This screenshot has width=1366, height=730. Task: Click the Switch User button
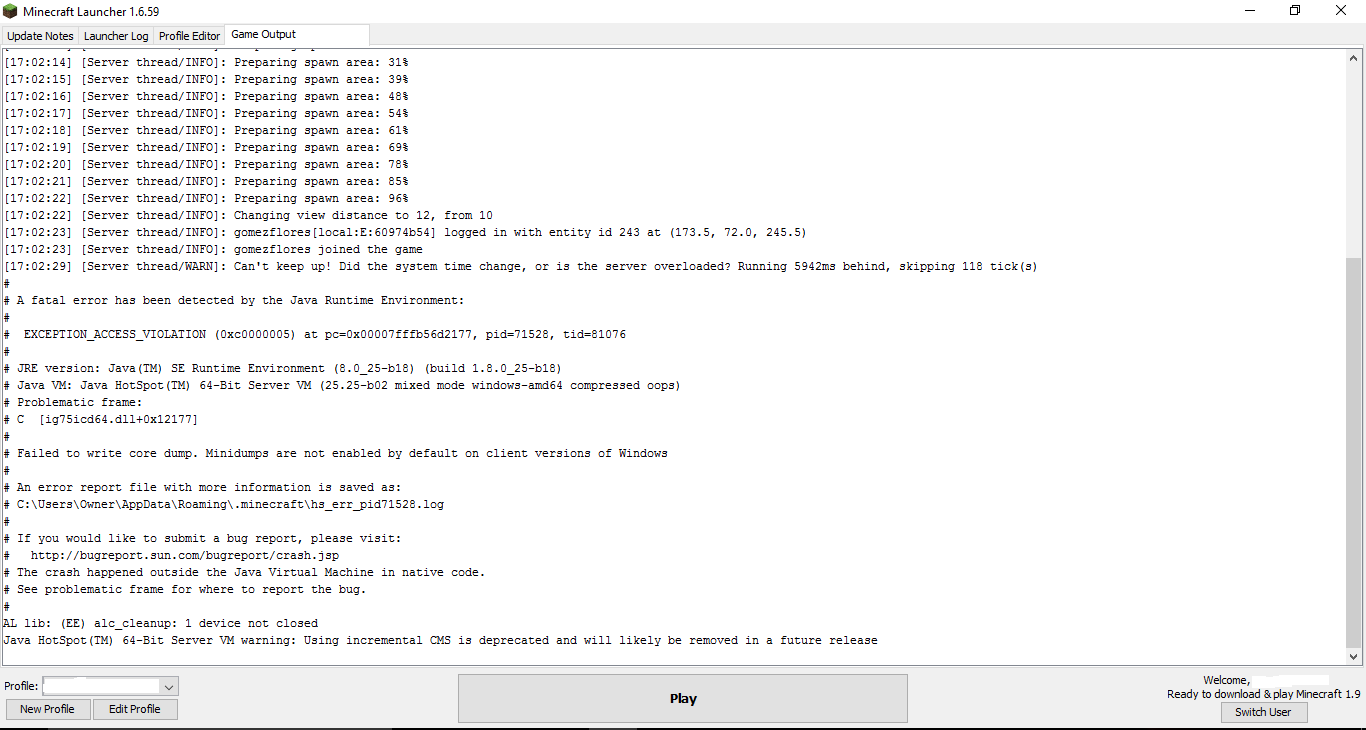coord(1263,712)
